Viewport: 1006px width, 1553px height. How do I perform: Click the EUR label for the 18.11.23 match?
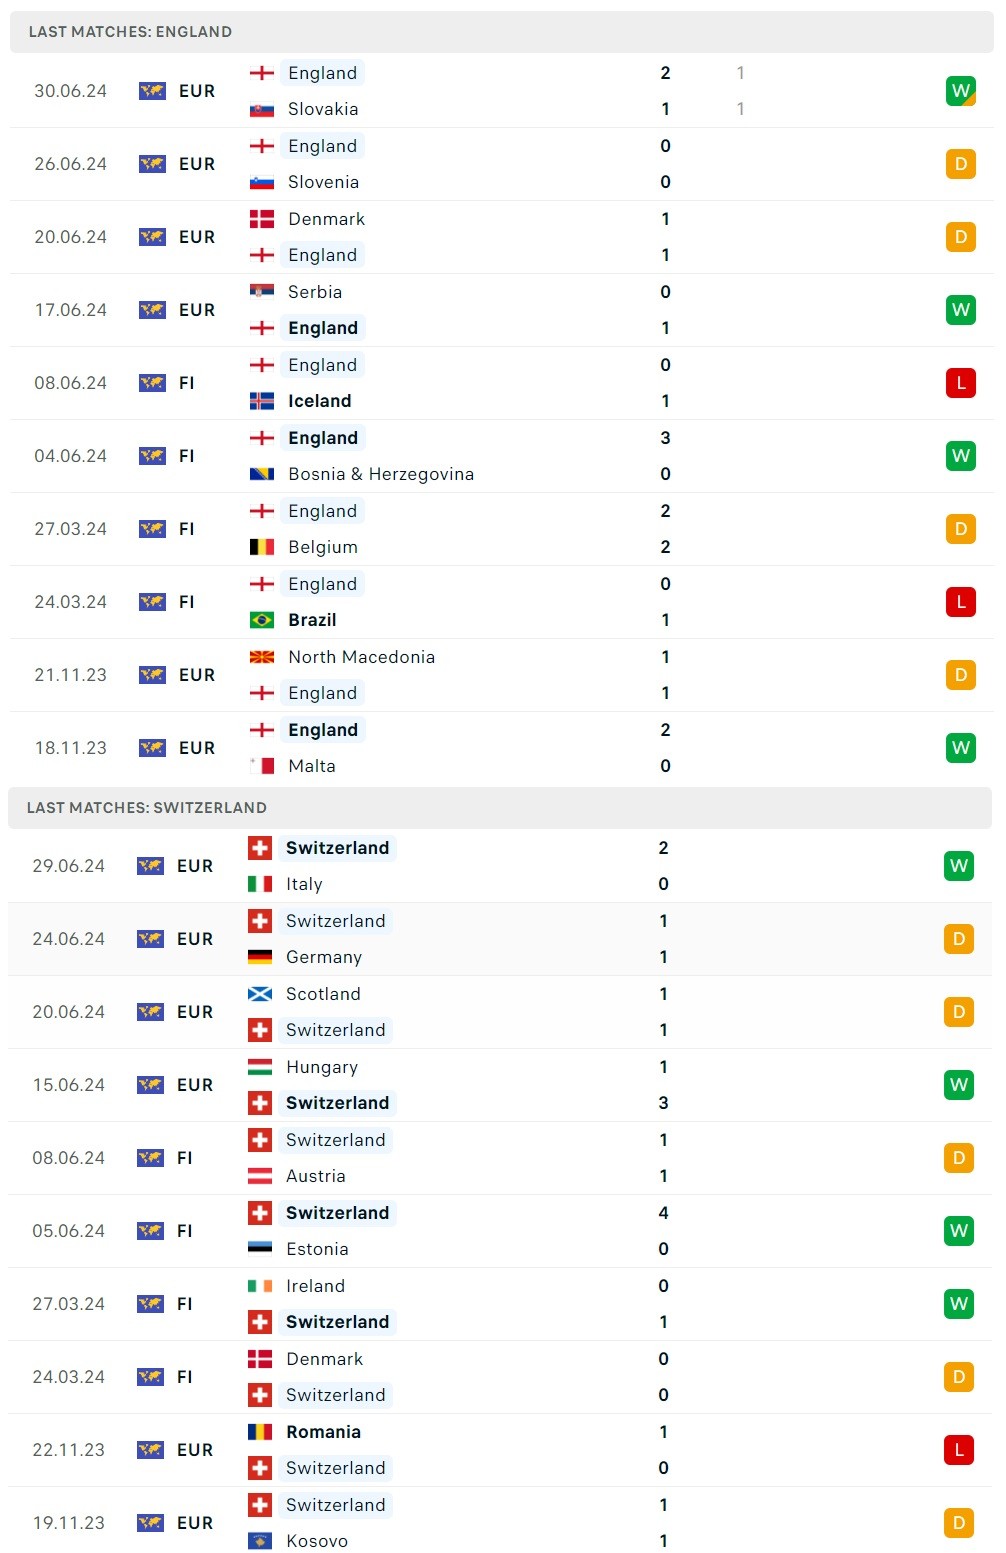tap(197, 748)
